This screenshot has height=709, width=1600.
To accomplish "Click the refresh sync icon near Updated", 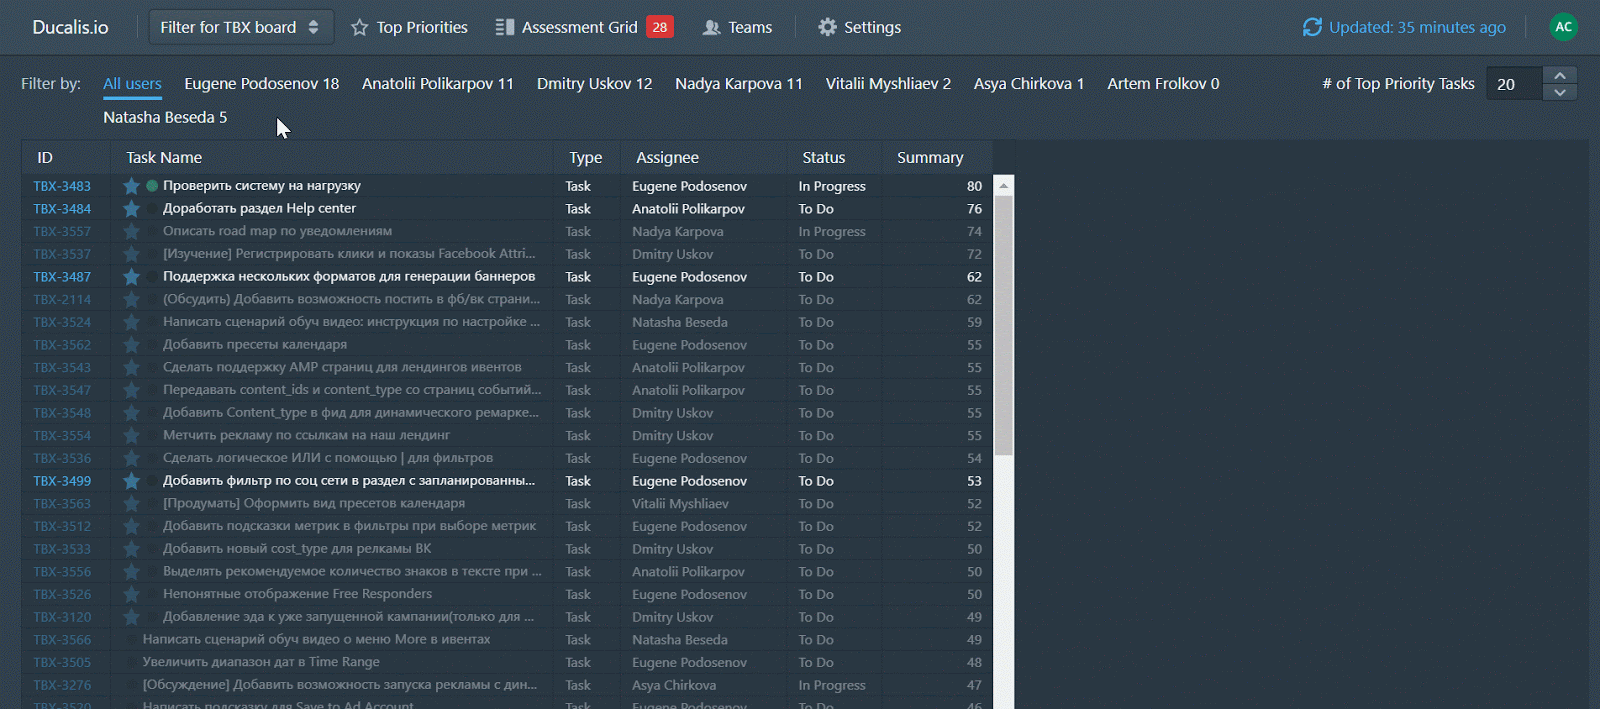I will pos(1312,27).
